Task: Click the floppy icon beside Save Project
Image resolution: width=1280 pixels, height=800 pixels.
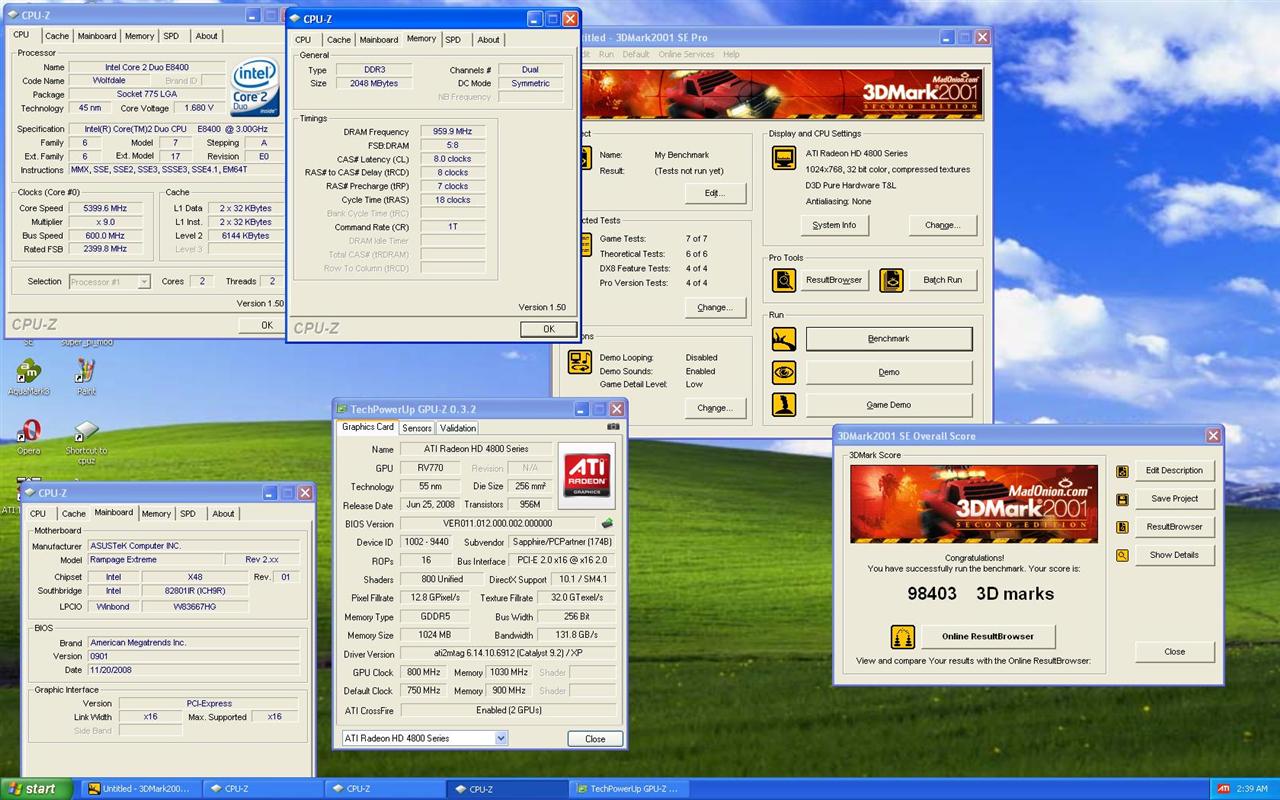Action: 1122,499
